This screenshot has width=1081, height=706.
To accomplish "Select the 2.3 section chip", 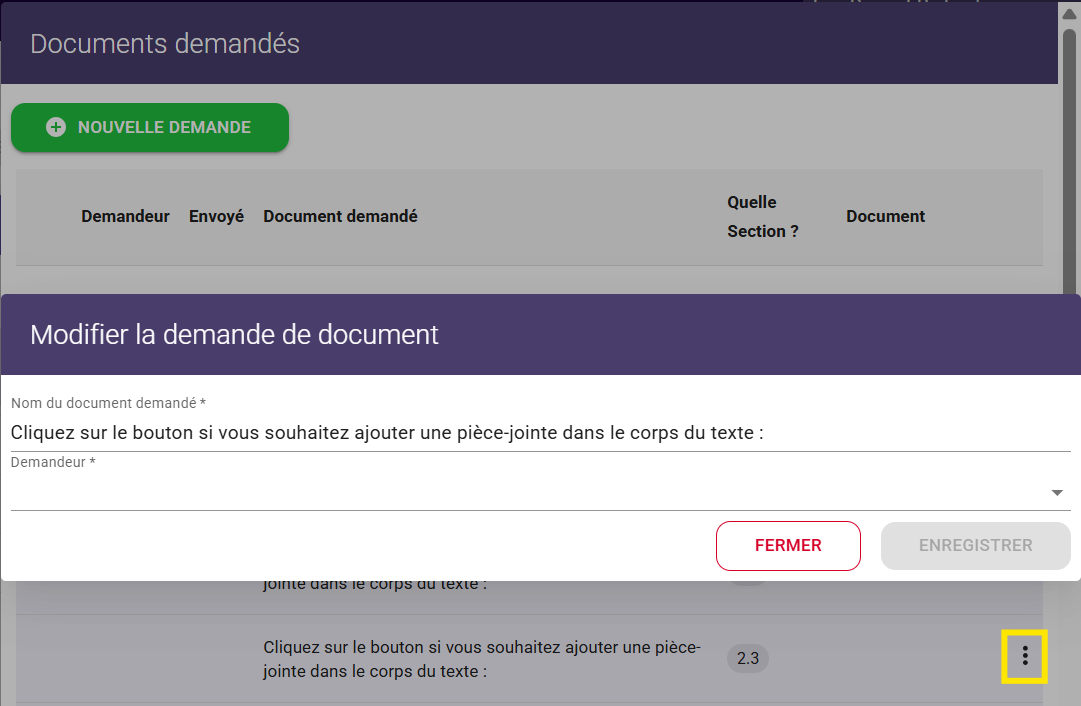I will click(x=748, y=658).
